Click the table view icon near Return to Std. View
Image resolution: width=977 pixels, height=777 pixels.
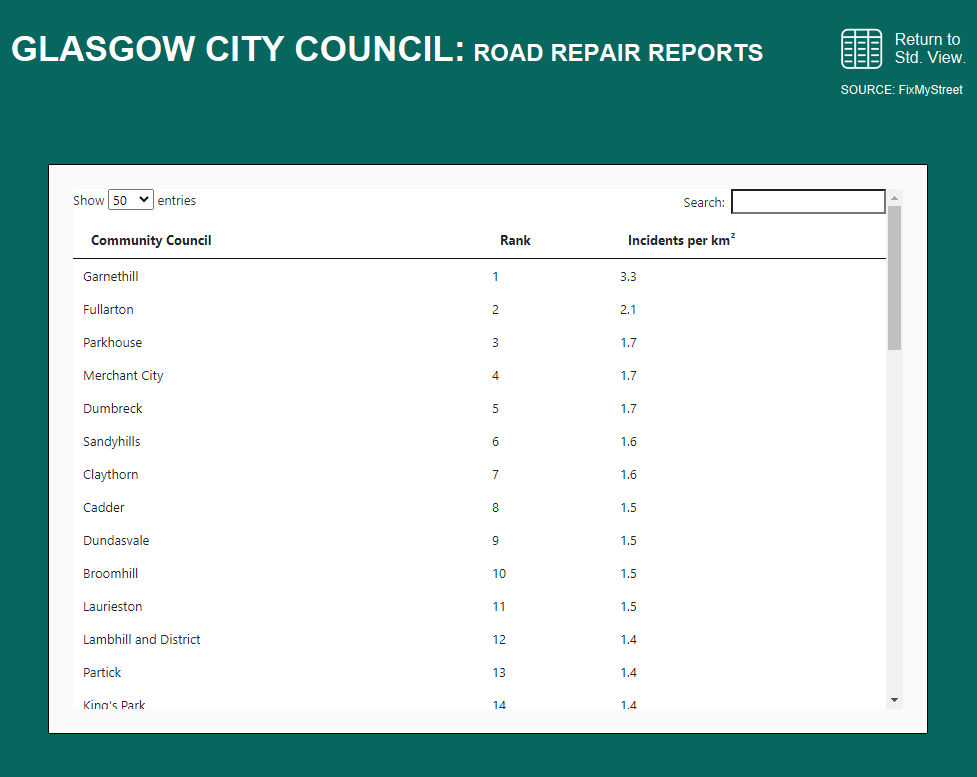pos(861,49)
